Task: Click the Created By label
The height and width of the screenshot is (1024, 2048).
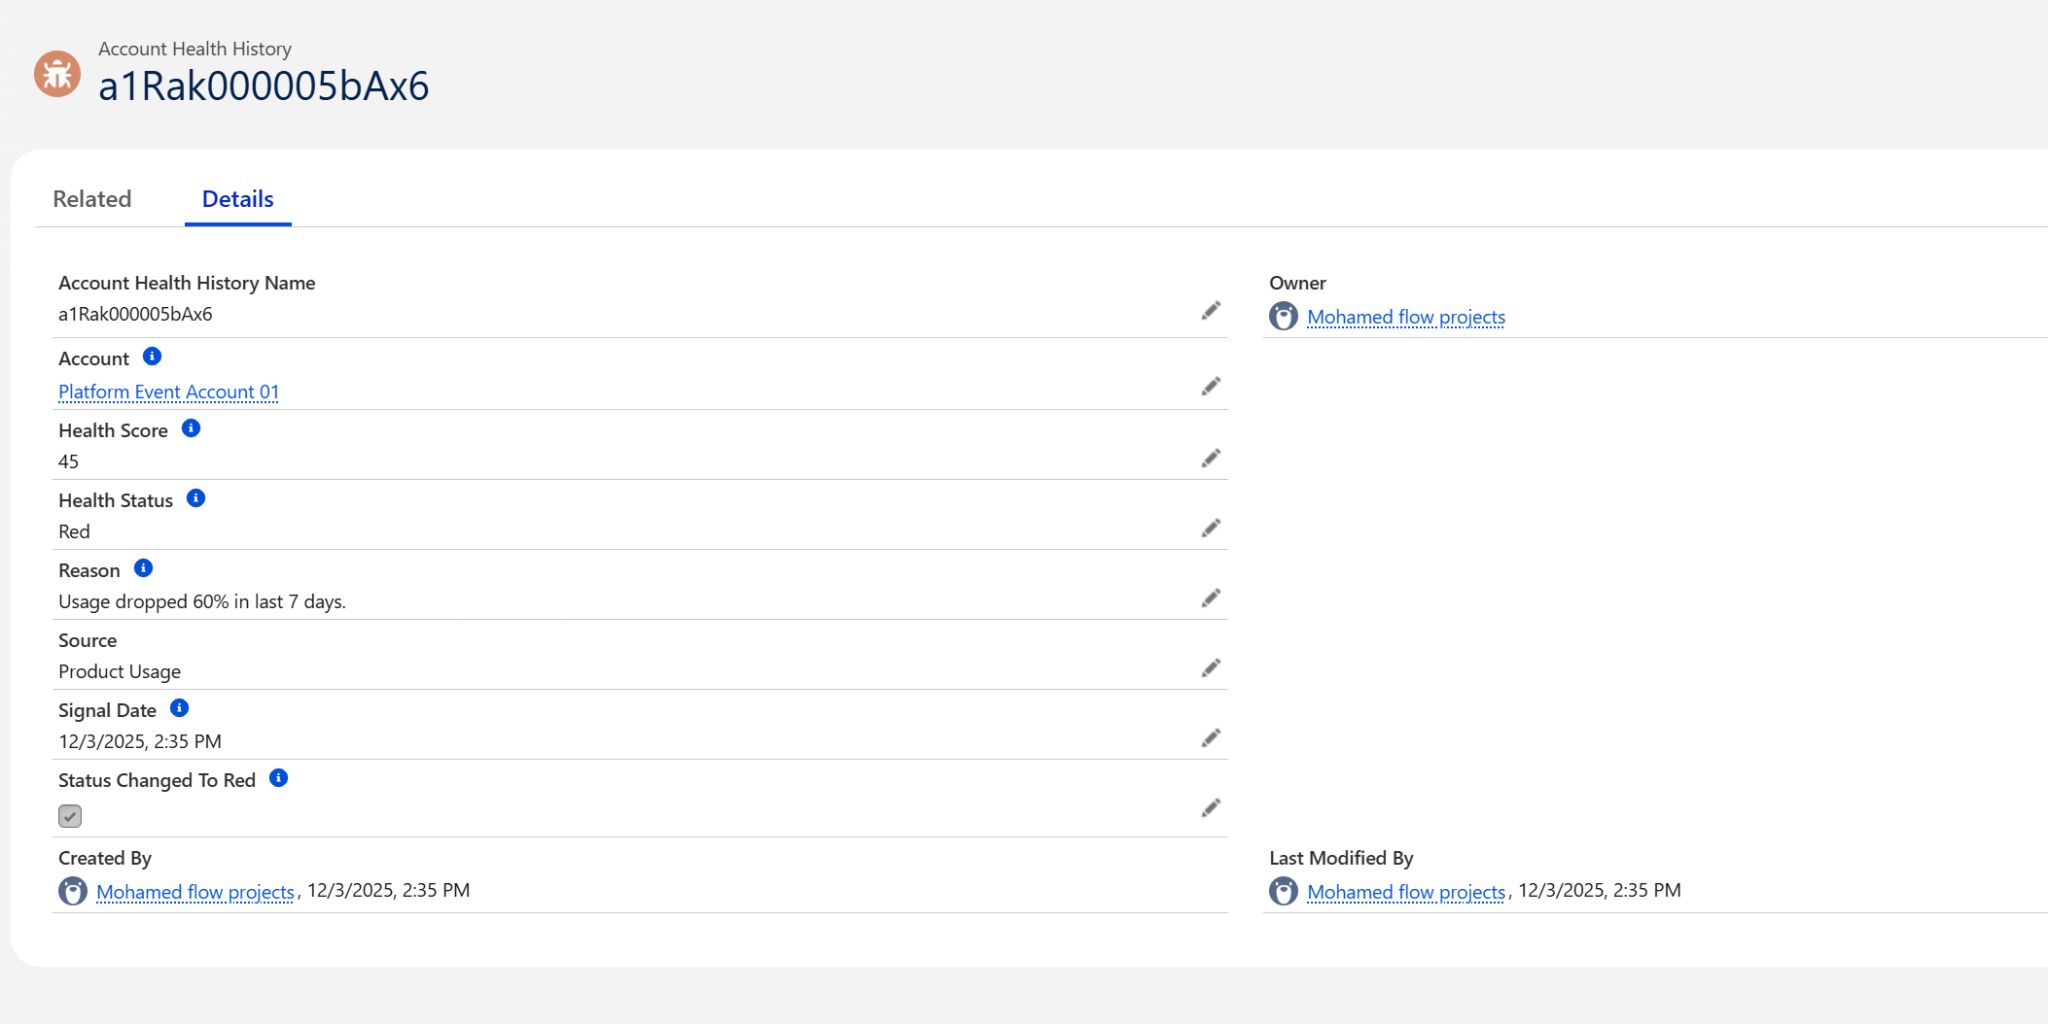Action: point(105,858)
